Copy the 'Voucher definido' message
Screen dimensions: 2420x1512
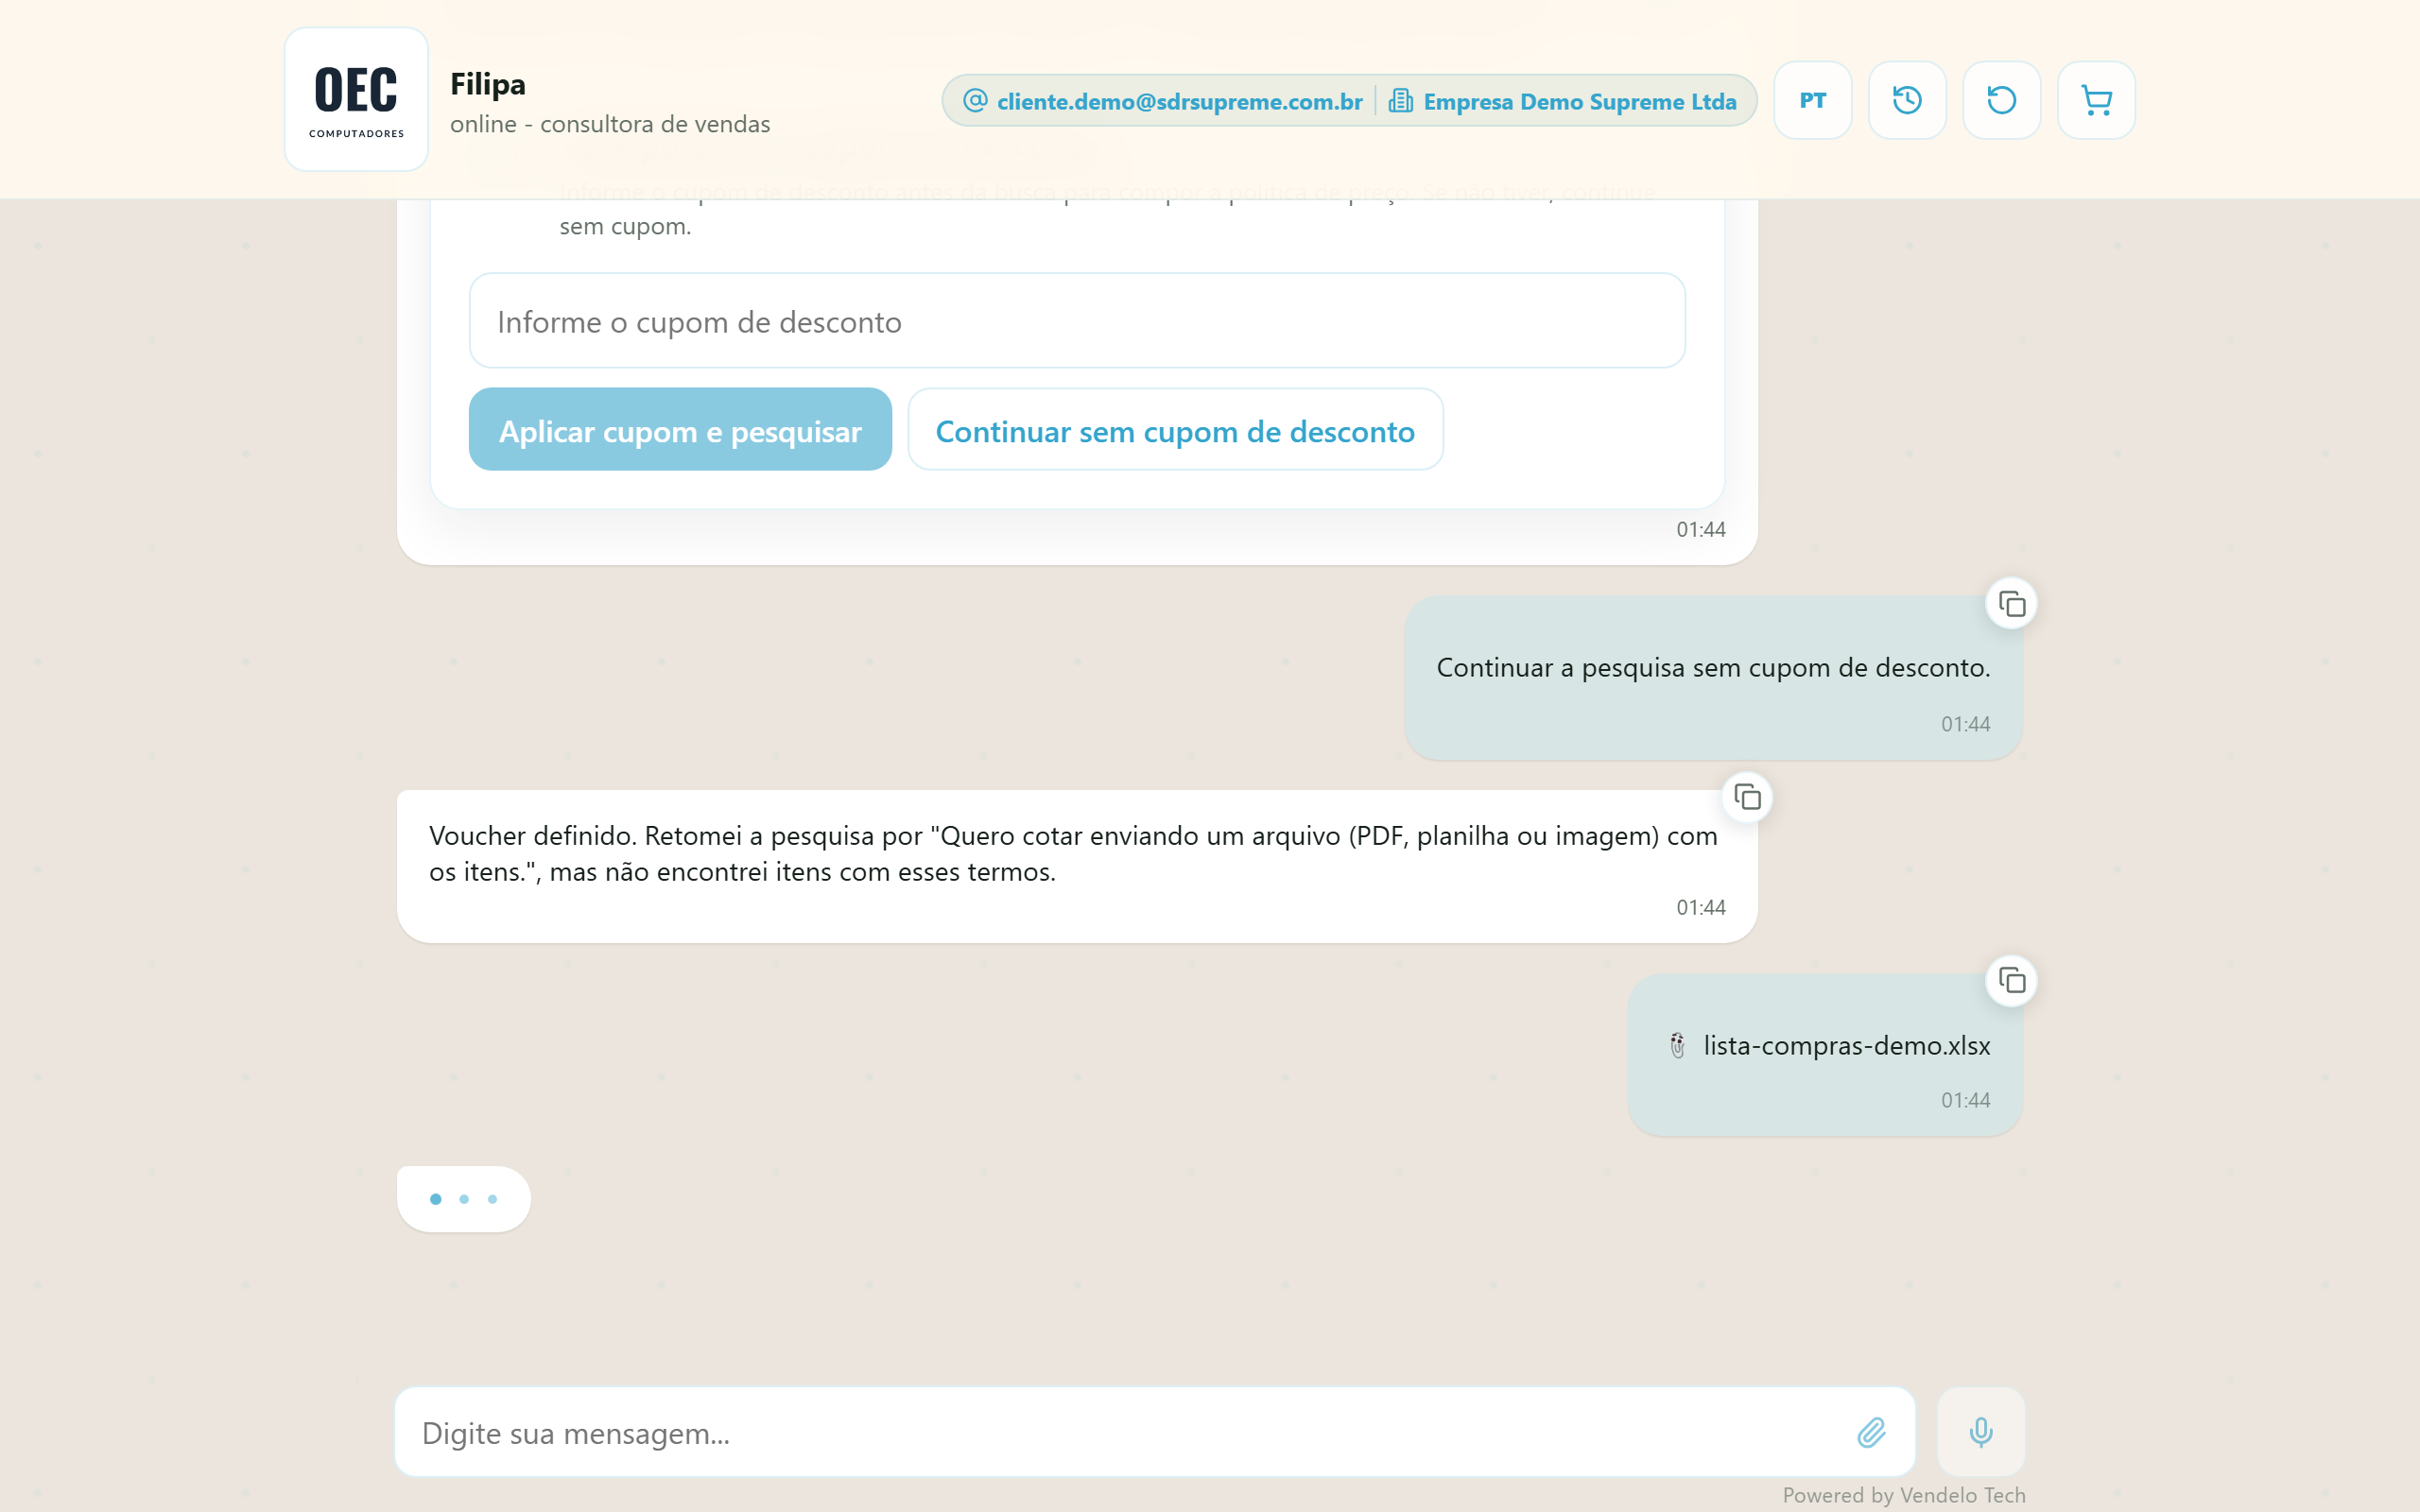click(x=1747, y=797)
